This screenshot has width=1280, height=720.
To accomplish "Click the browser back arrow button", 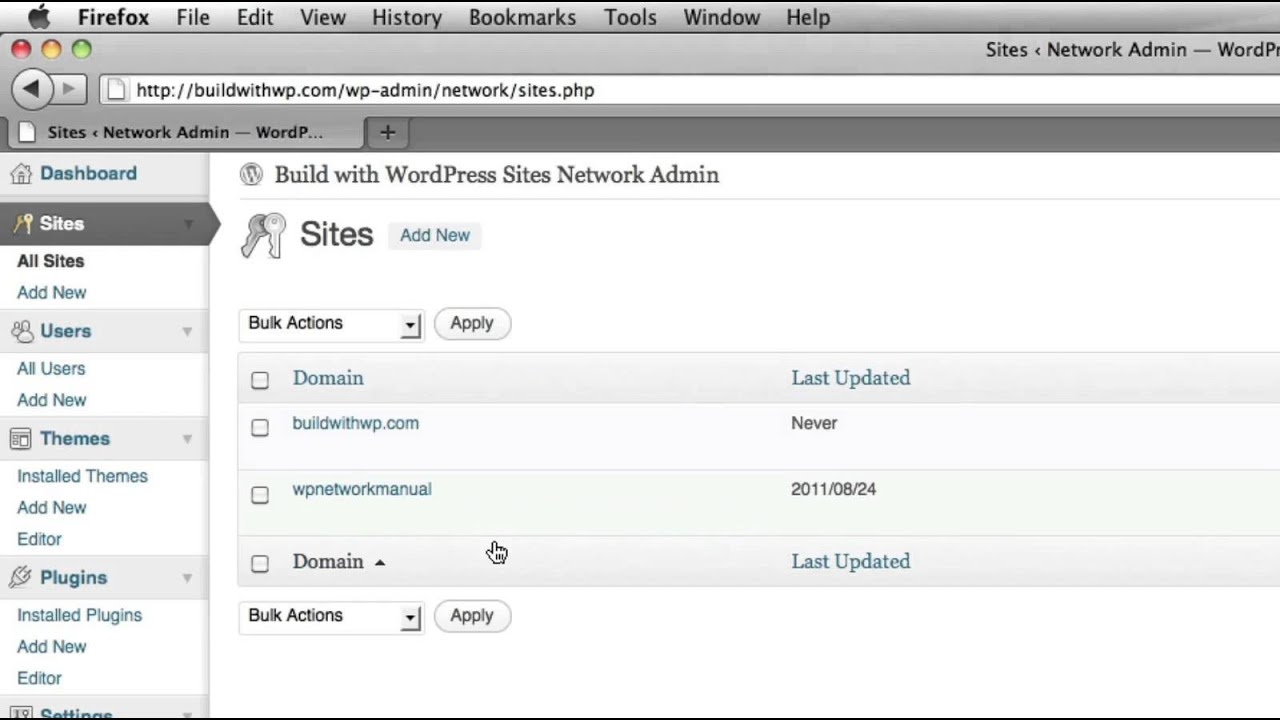I will (x=32, y=89).
